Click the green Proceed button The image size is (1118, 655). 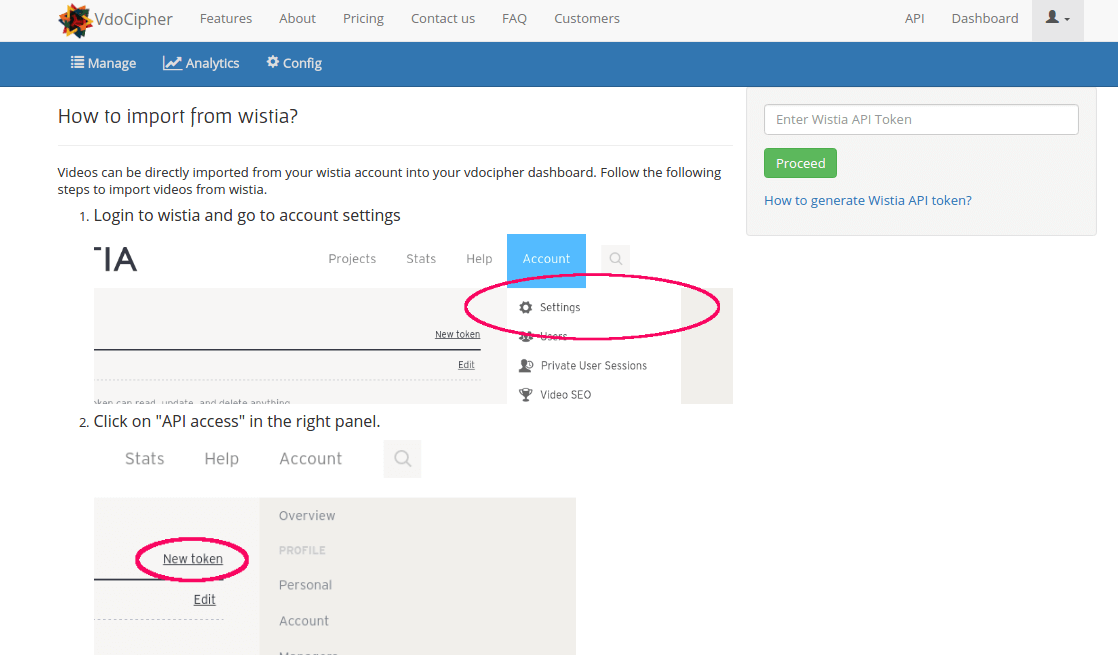click(x=800, y=163)
